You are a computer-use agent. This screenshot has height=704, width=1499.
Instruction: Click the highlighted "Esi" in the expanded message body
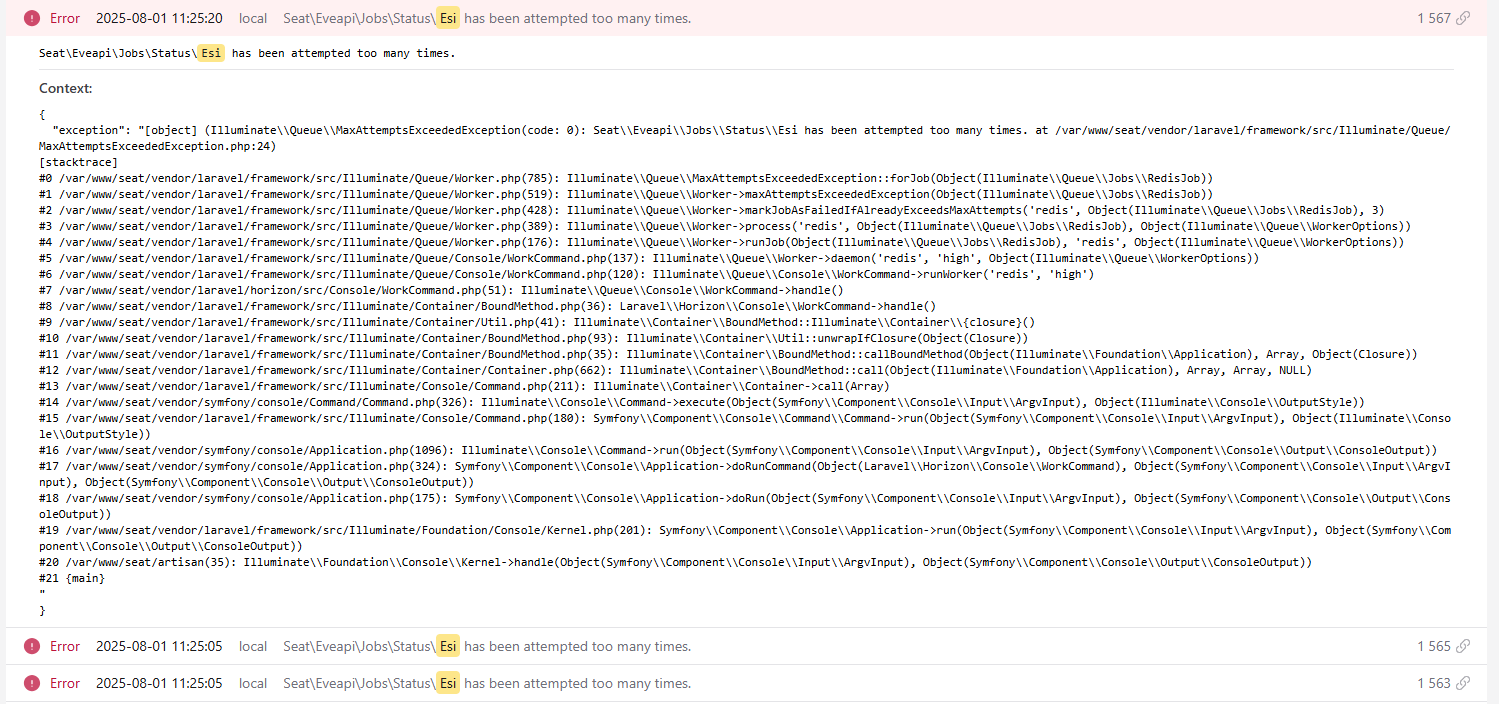click(x=210, y=53)
